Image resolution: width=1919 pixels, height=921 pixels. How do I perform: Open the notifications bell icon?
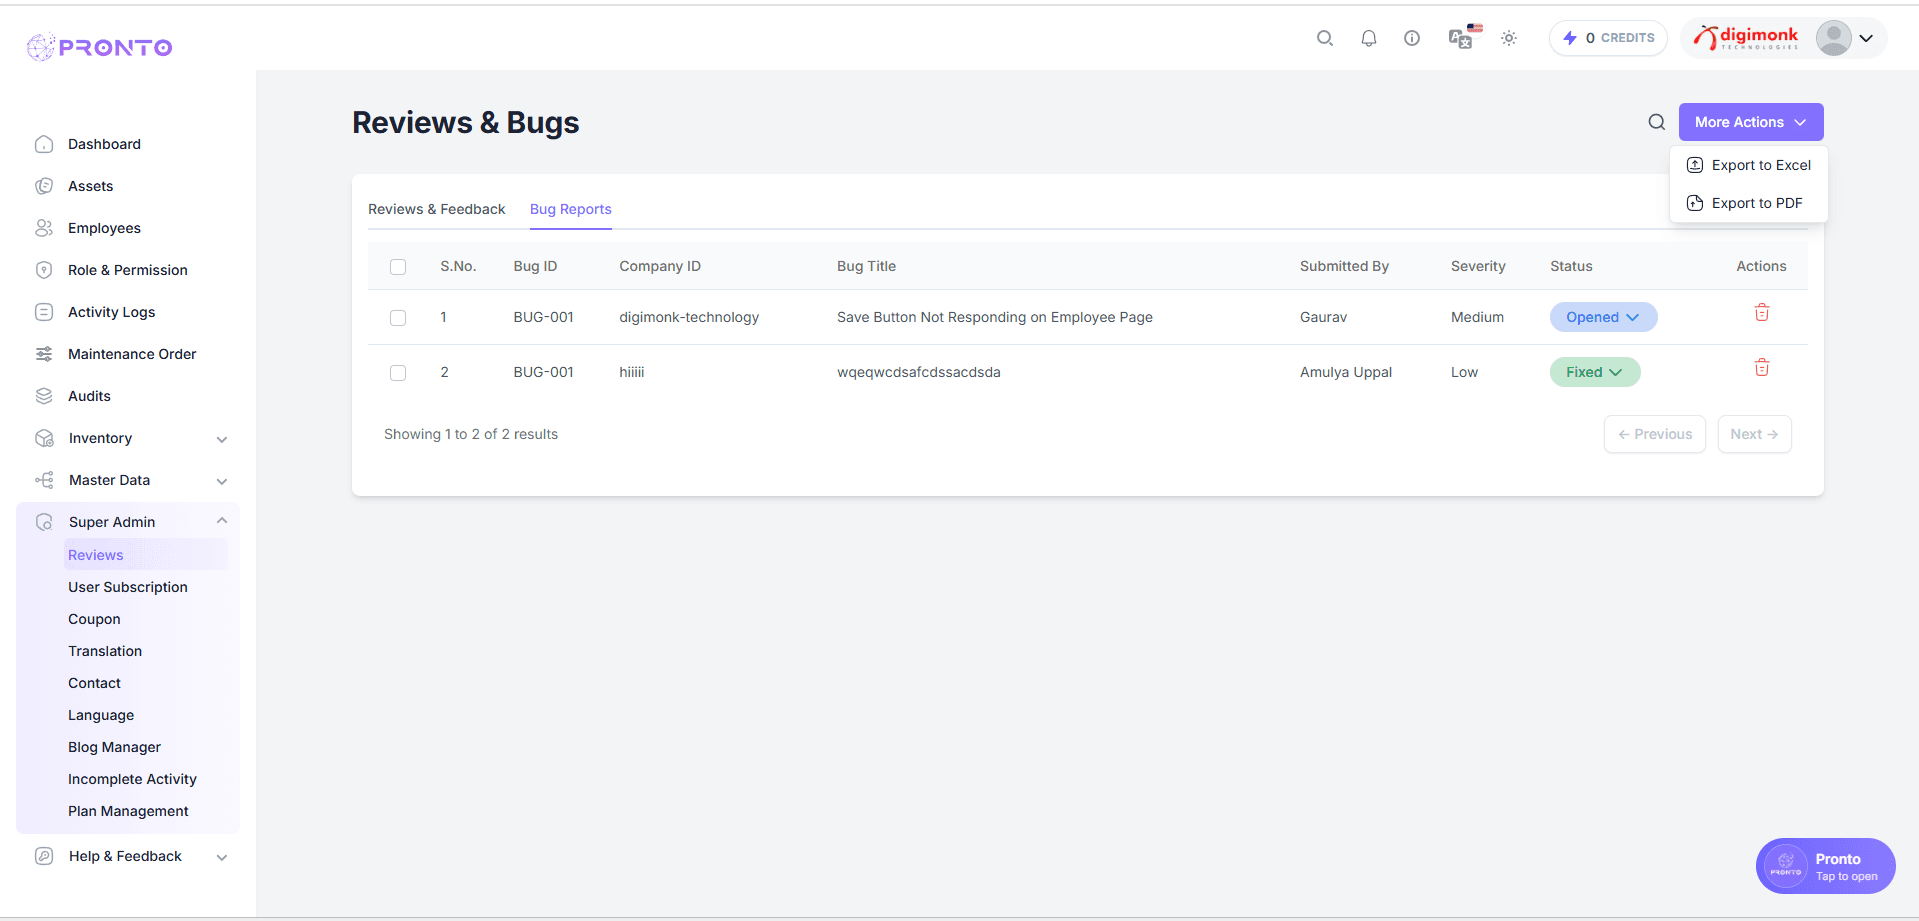click(1368, 38)
